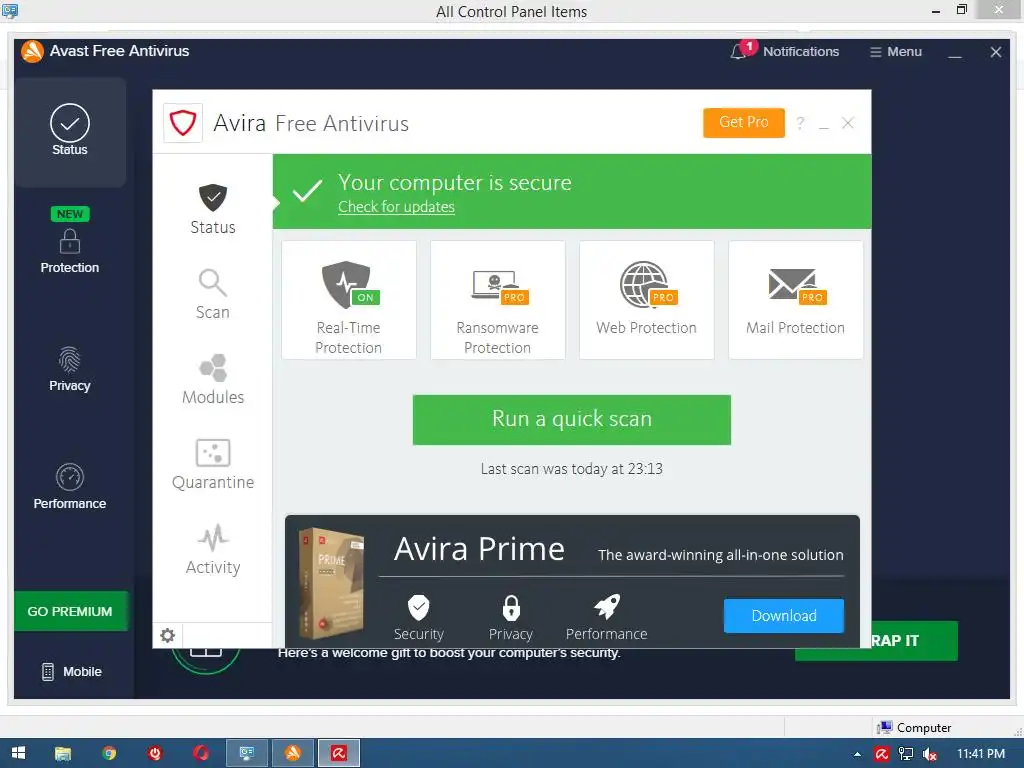The height and width of the screenshot is (768, 1024).
Task: Click Get Pro button
Action: pyautogui.click(x=744, y=122)
